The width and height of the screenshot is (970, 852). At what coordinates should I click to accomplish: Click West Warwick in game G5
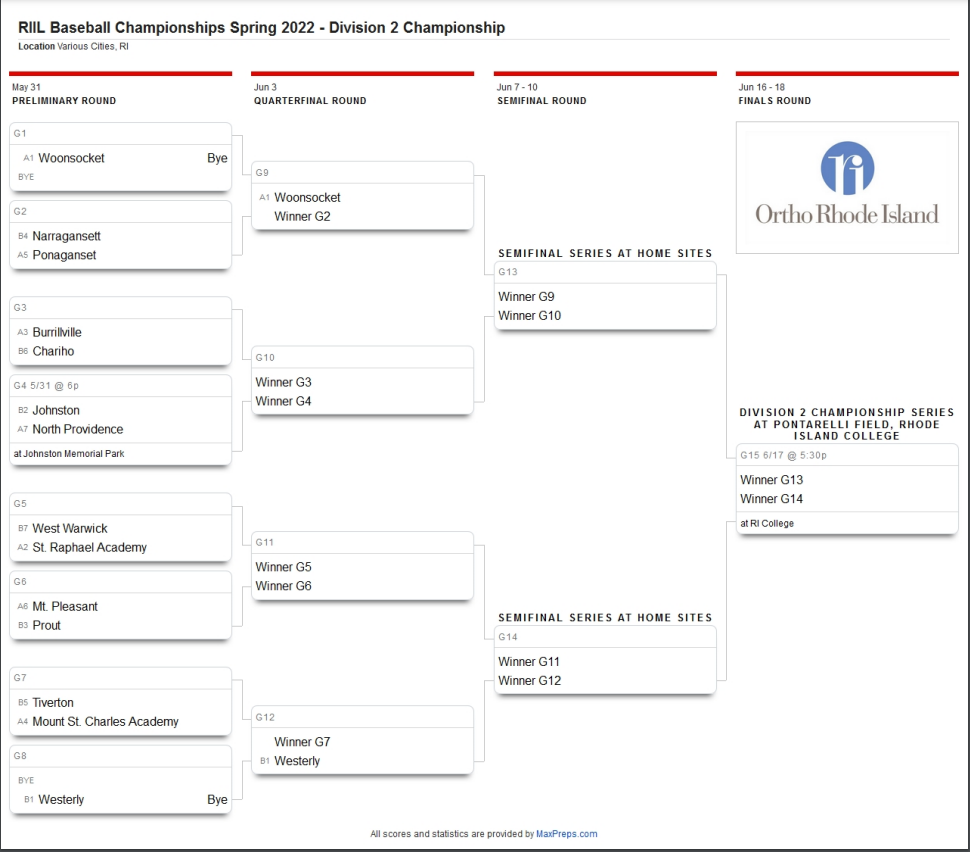pos(70,528)
